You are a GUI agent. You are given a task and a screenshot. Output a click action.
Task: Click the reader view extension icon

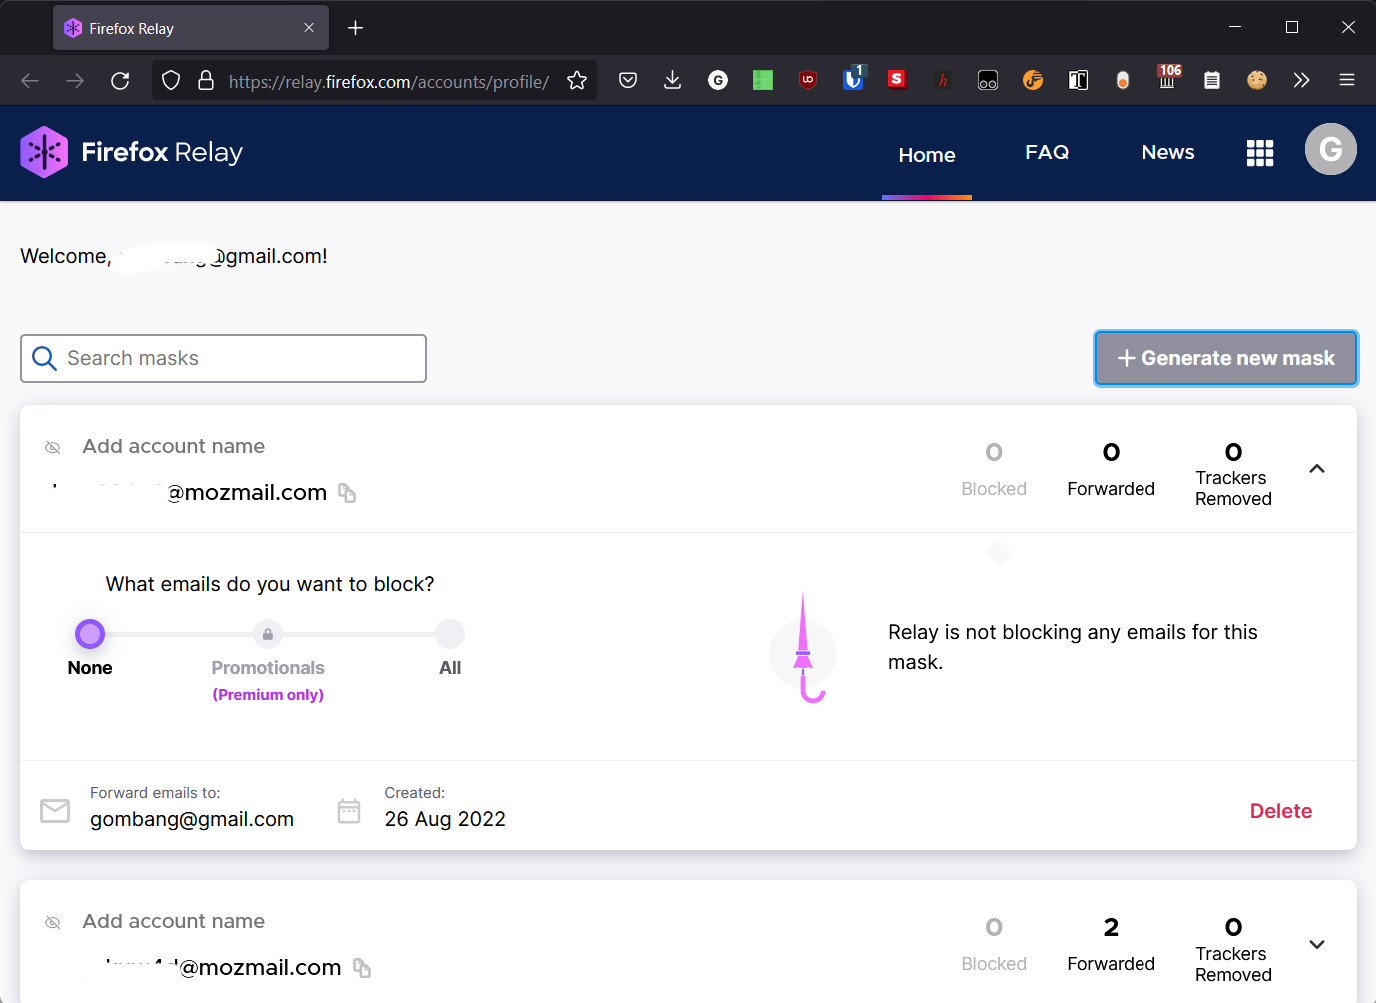[1078, 80]
